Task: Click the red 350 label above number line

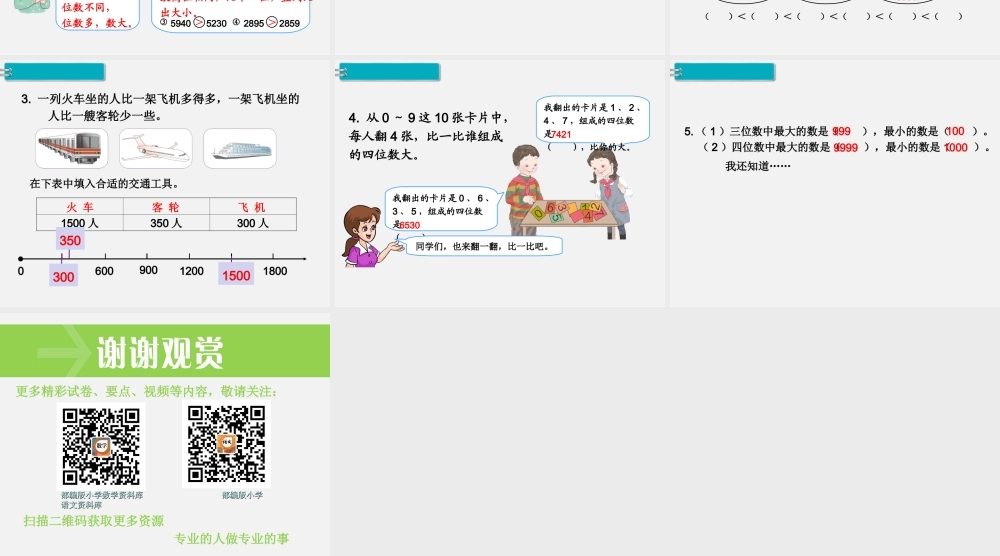Action: coord(70,240)
